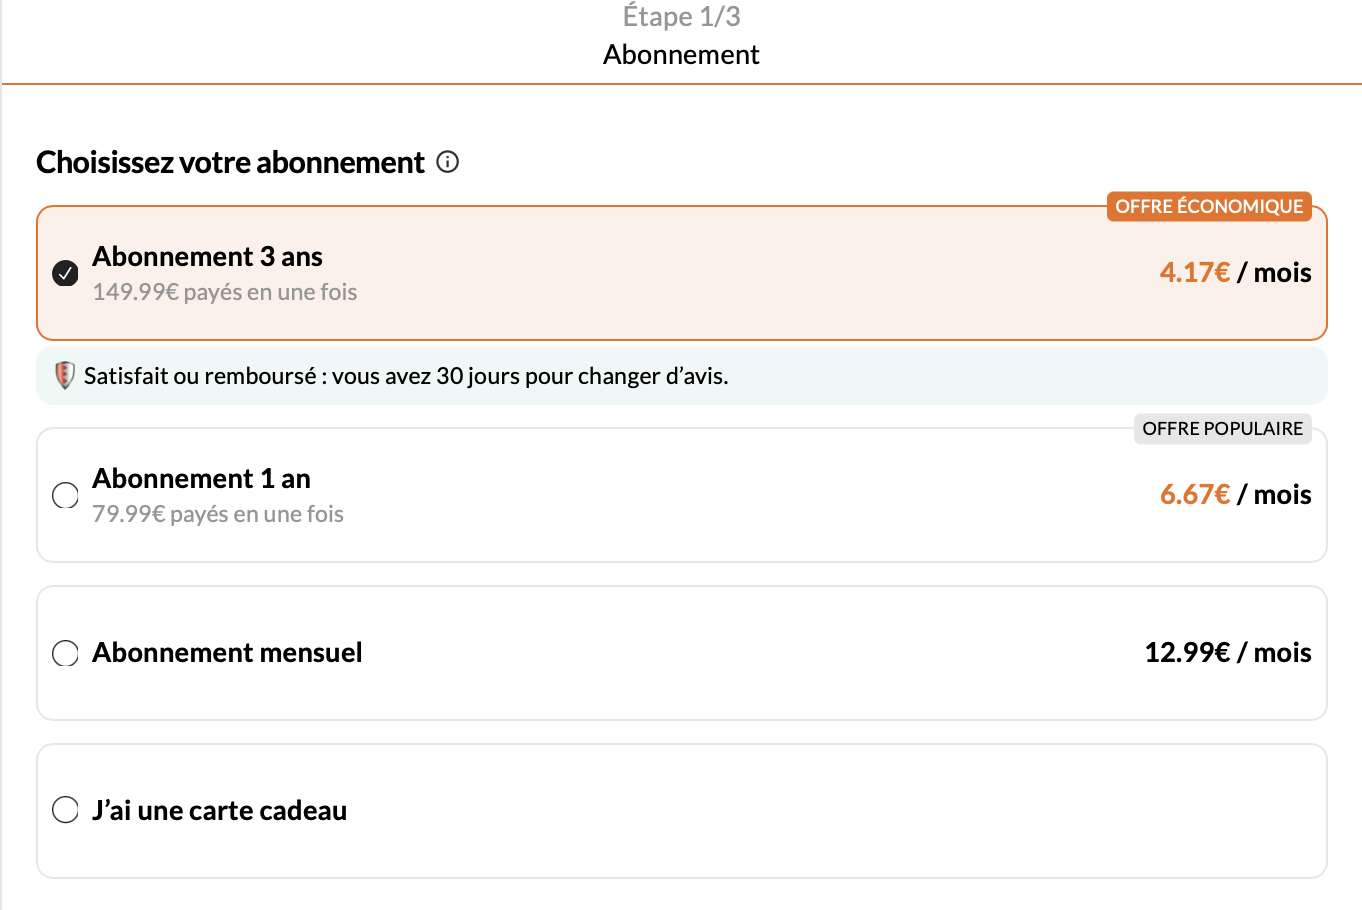Click the 6.67€ / mois price

[1235, 495]
